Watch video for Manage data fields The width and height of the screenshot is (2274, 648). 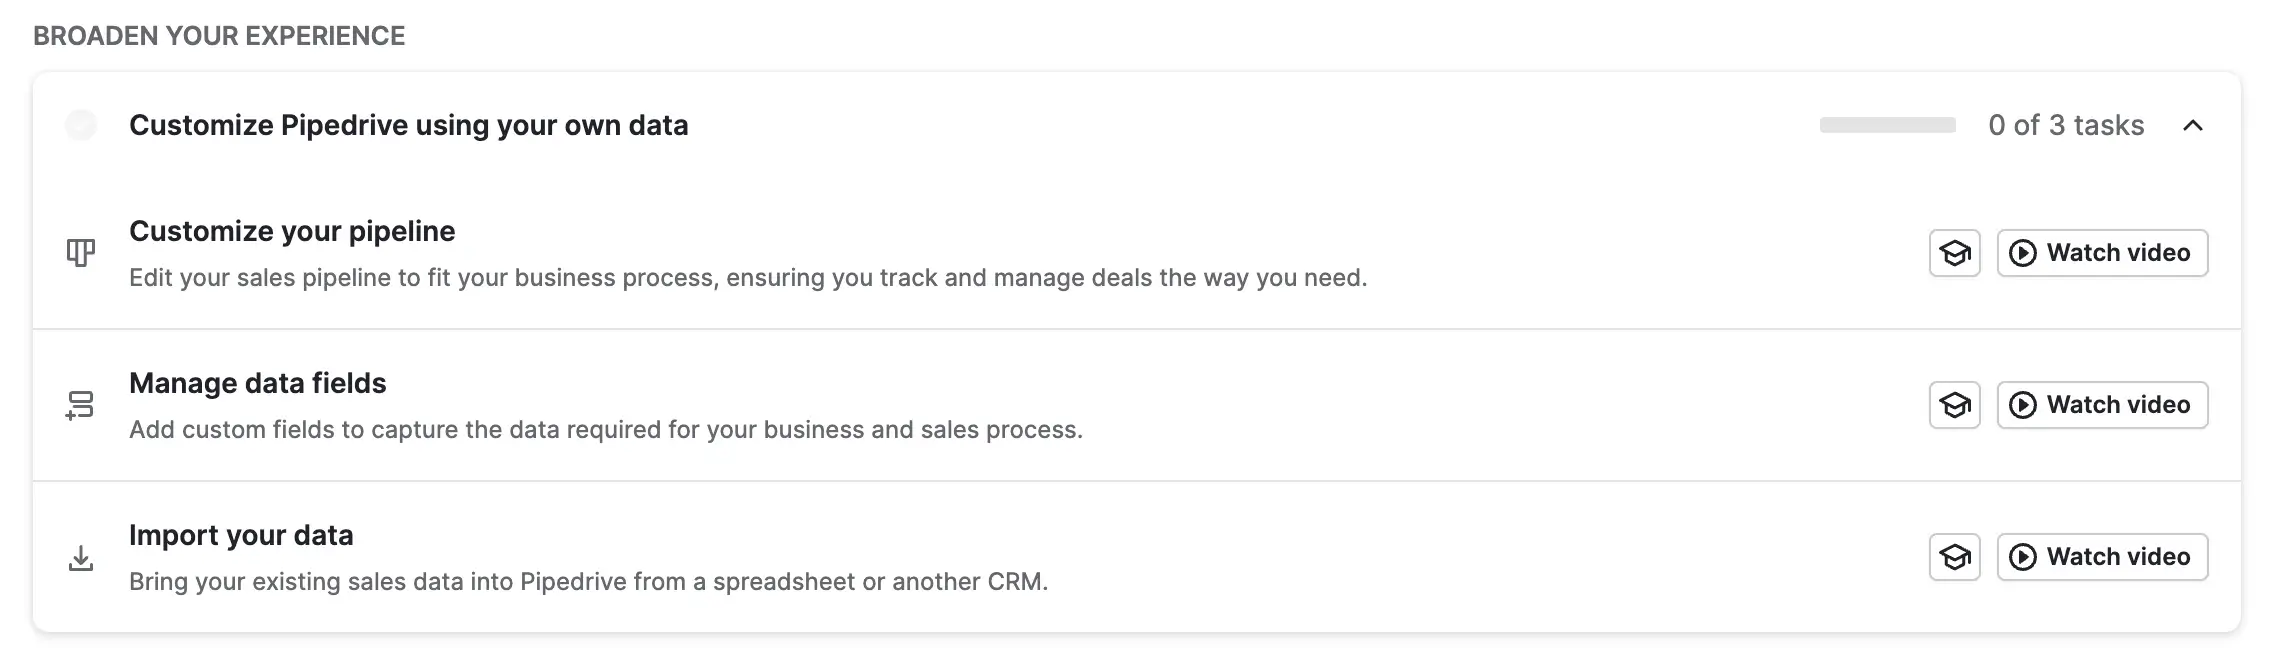[x=2102, y=405]
